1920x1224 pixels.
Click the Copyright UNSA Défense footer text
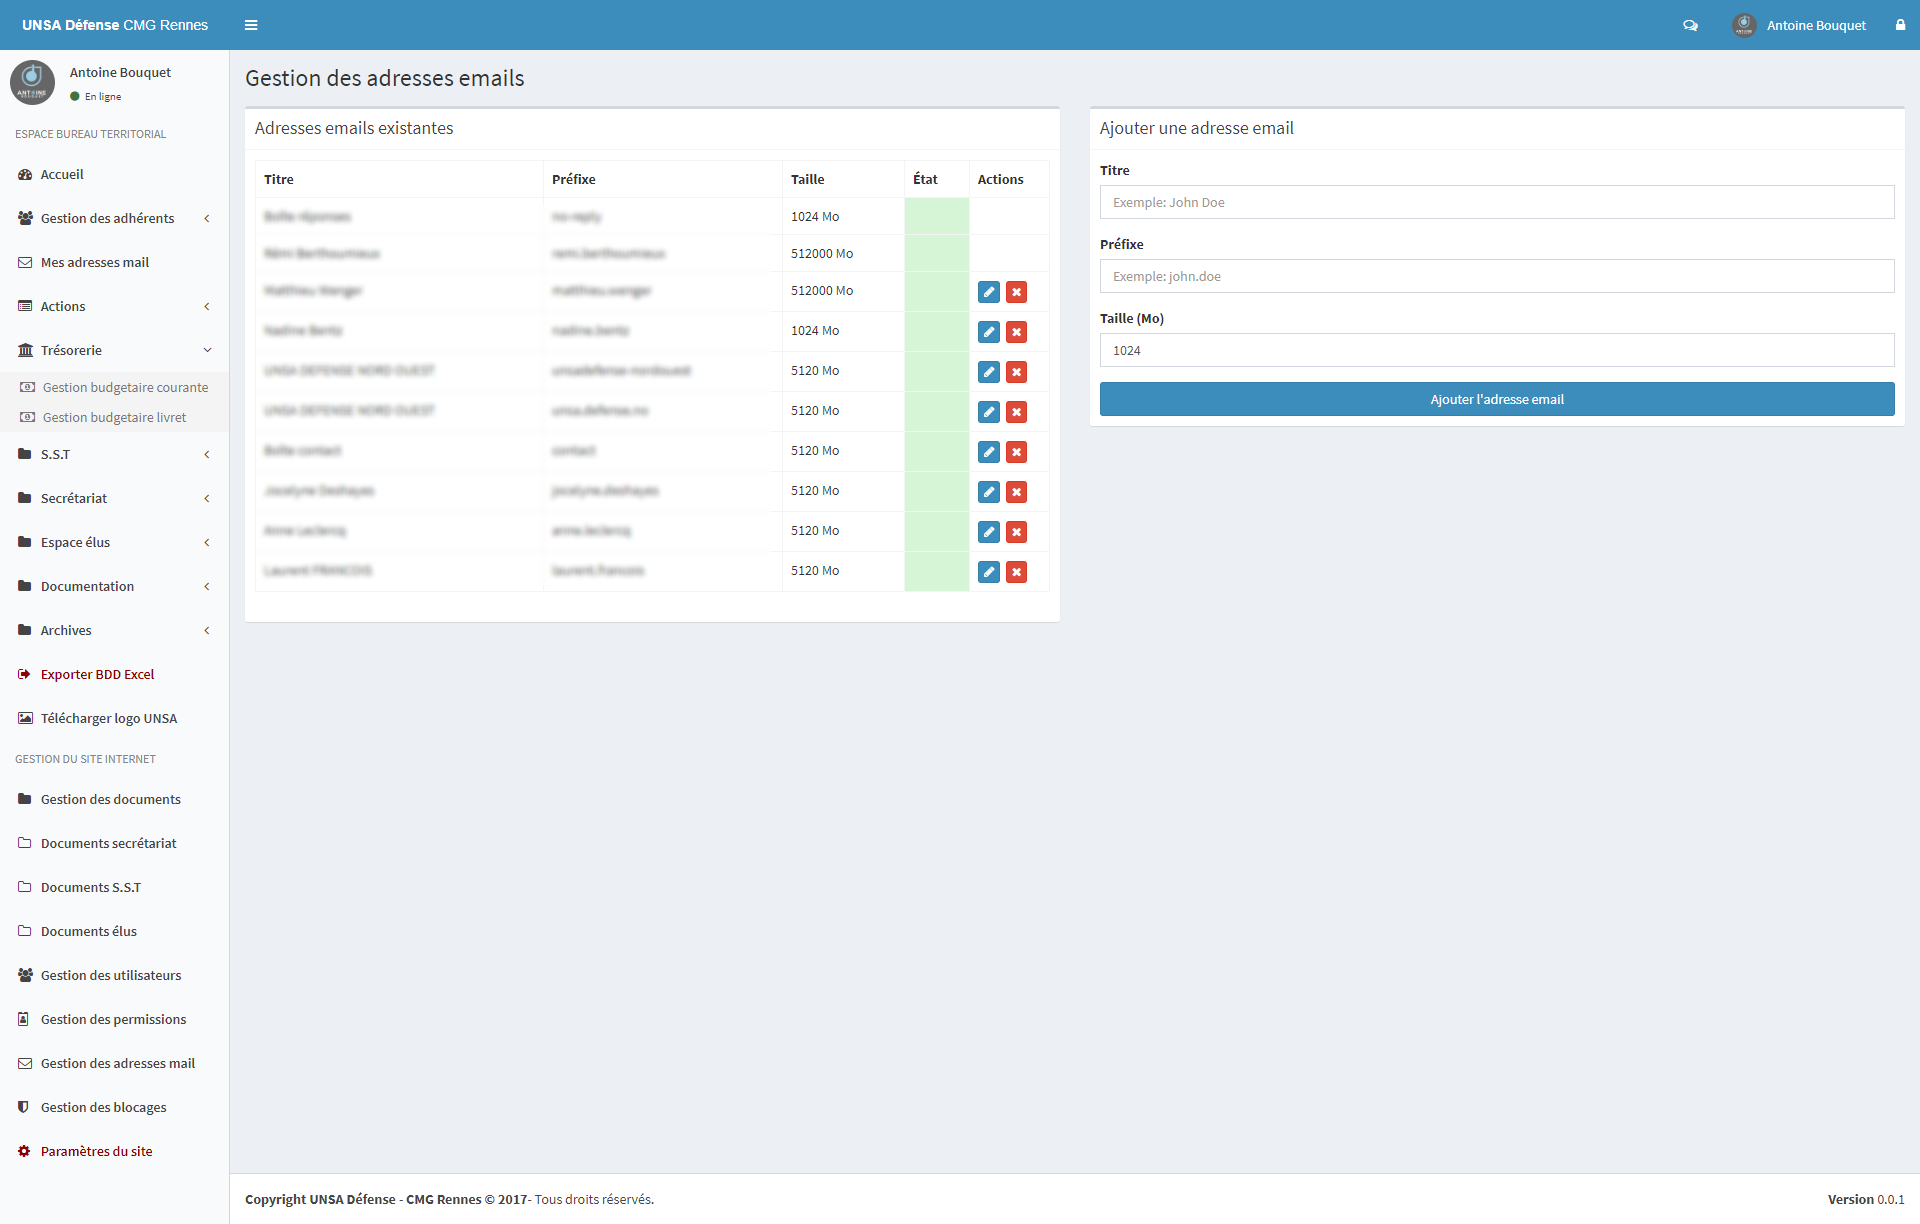[x=449, y=1199]
